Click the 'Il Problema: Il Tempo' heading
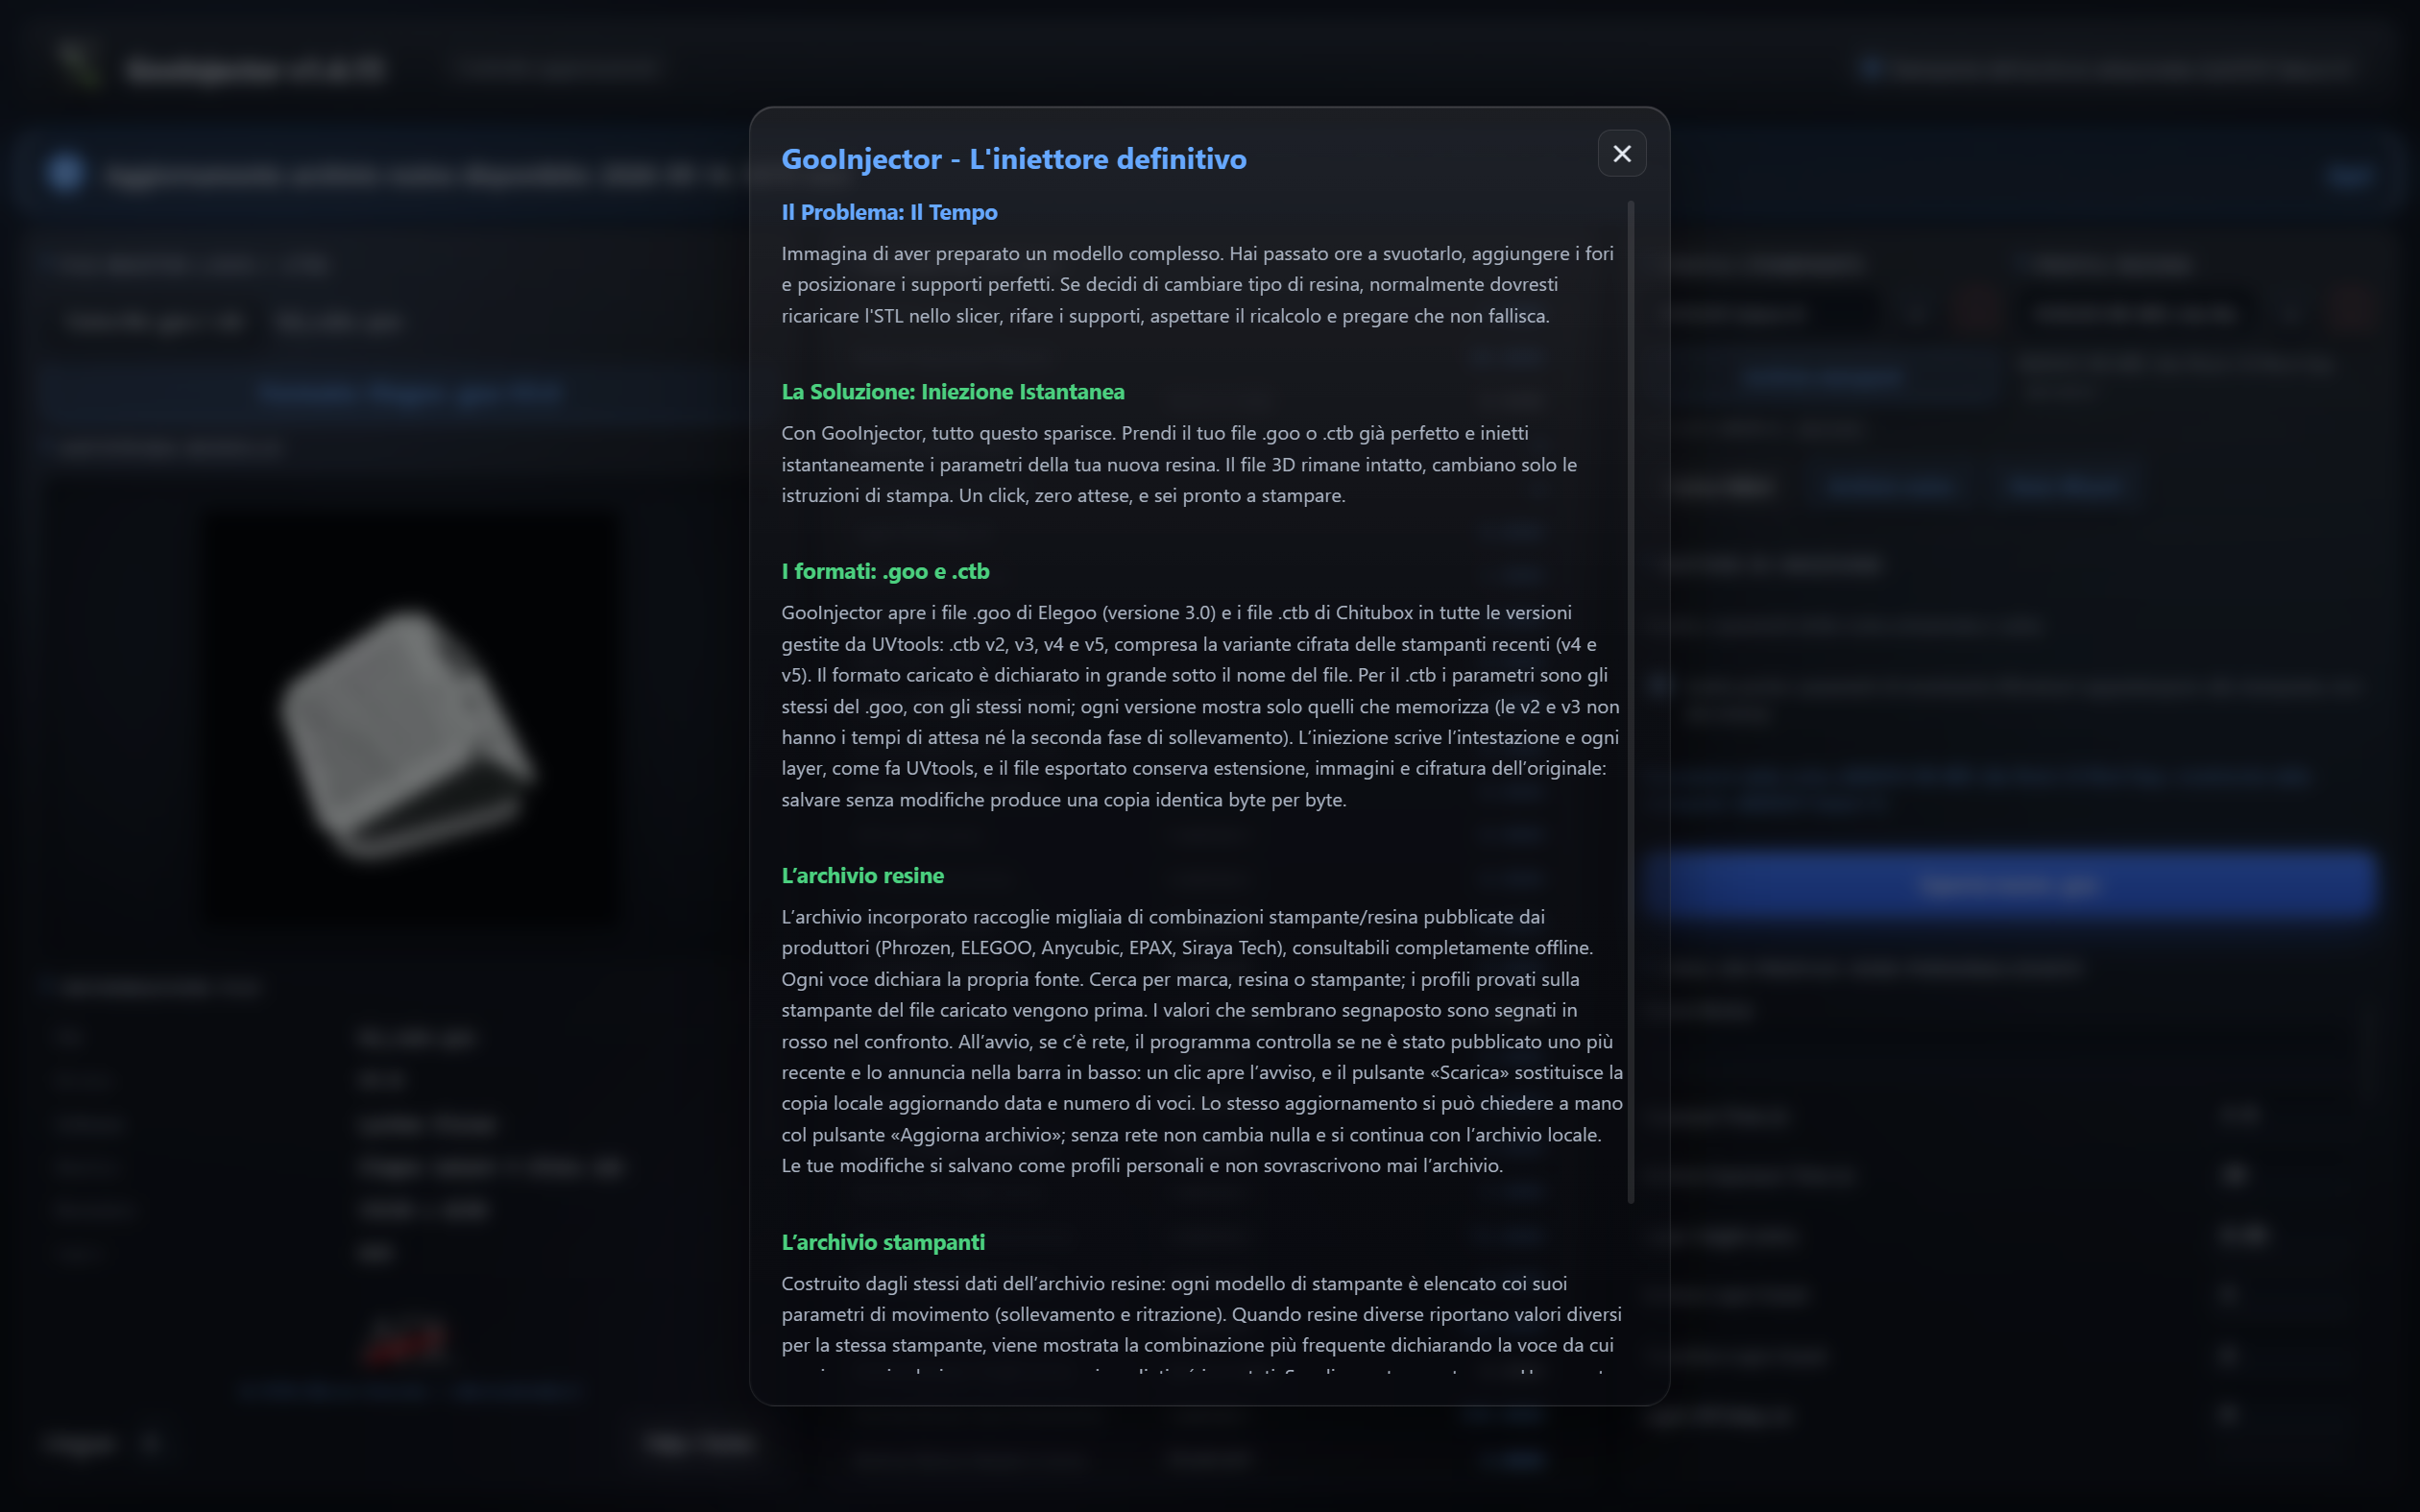 (x=889, y=212)
